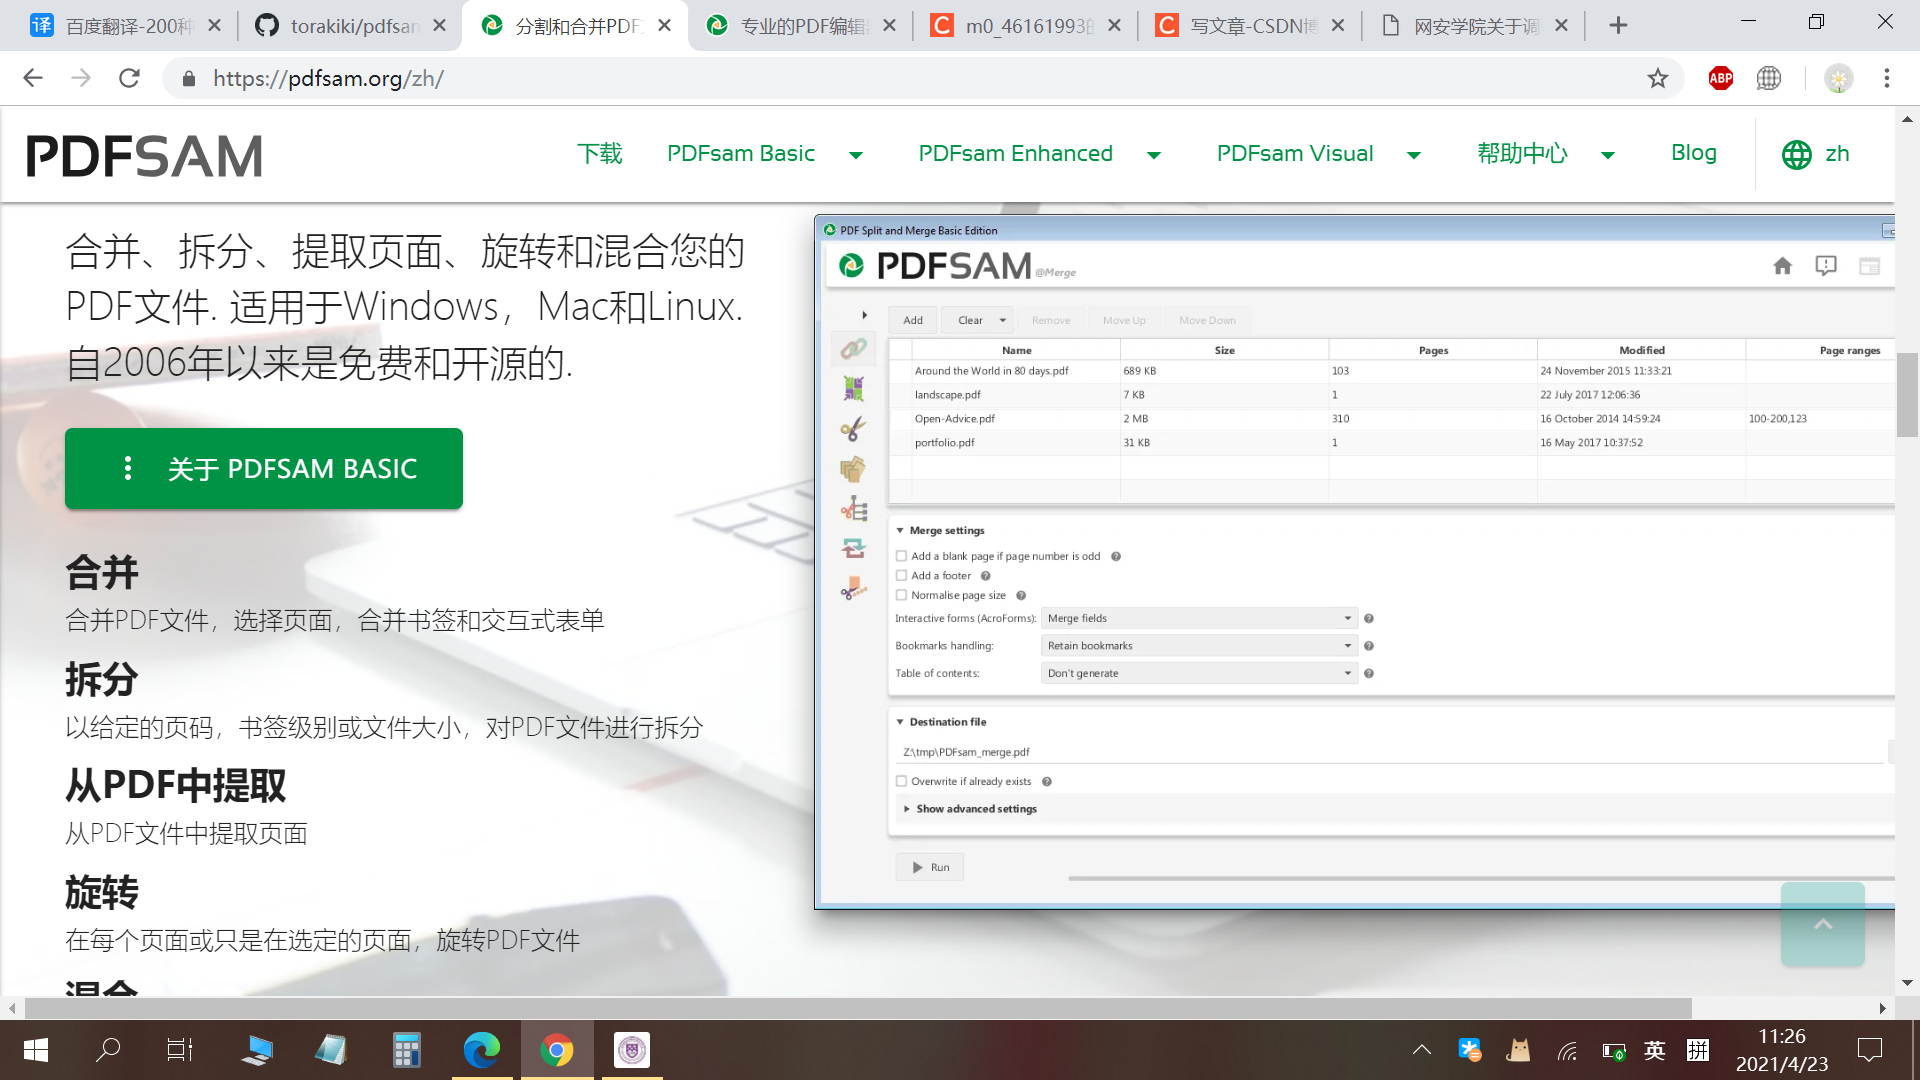Select the Alternate Mix tool icon

[x=853, y=388]
